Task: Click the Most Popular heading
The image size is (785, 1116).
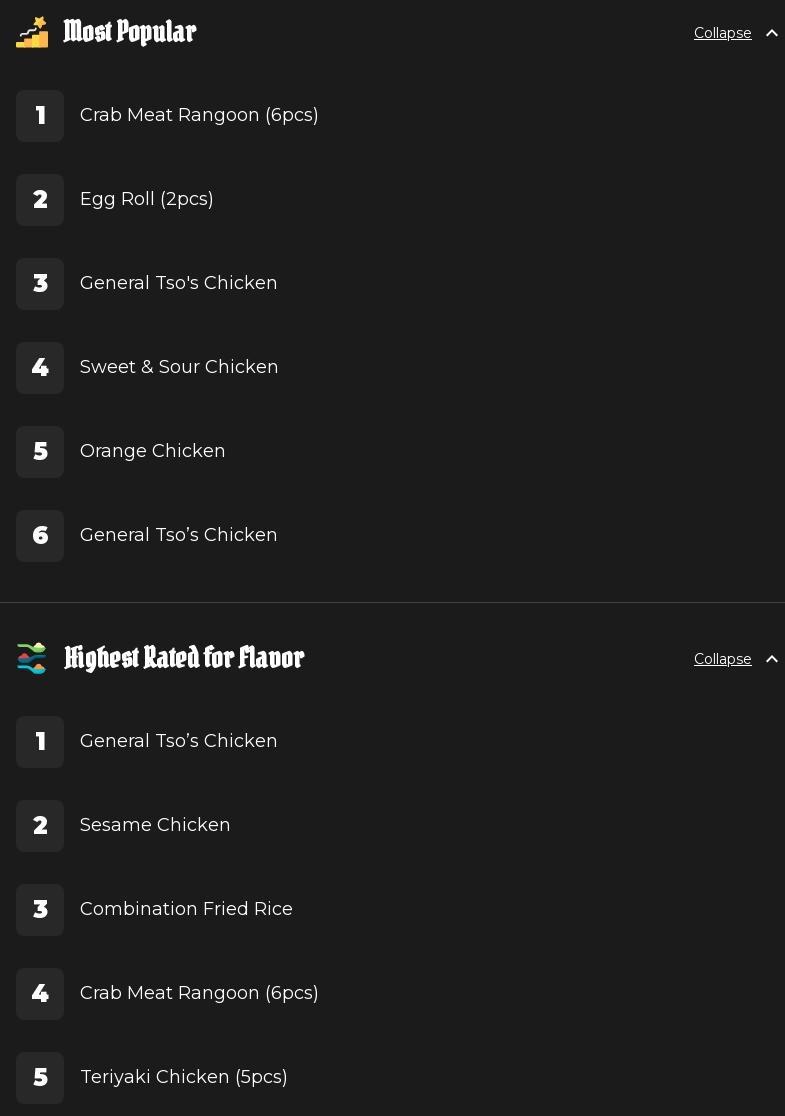Action: [x=130, y=32]
